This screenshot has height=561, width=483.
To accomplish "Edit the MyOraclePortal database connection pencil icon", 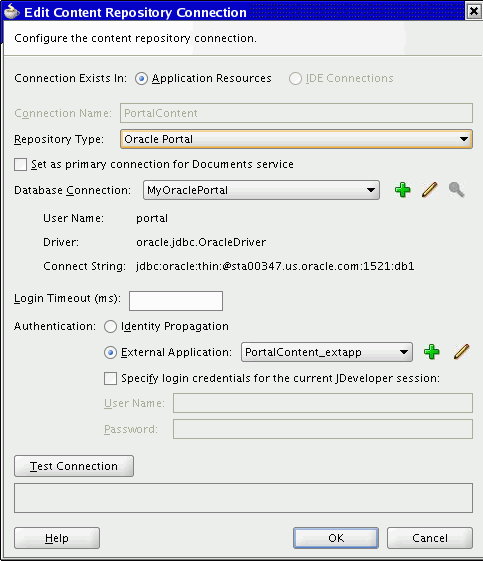I will pos(429,190).
